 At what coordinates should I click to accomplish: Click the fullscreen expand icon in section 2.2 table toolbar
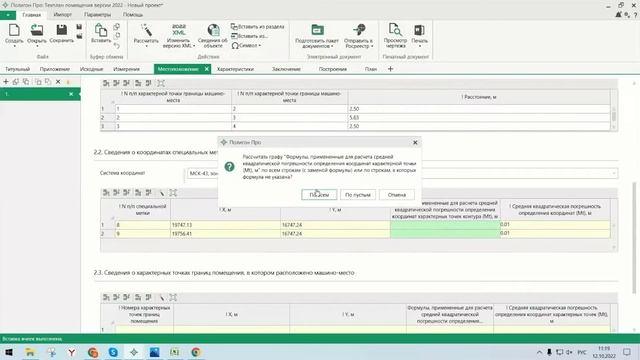173,193
